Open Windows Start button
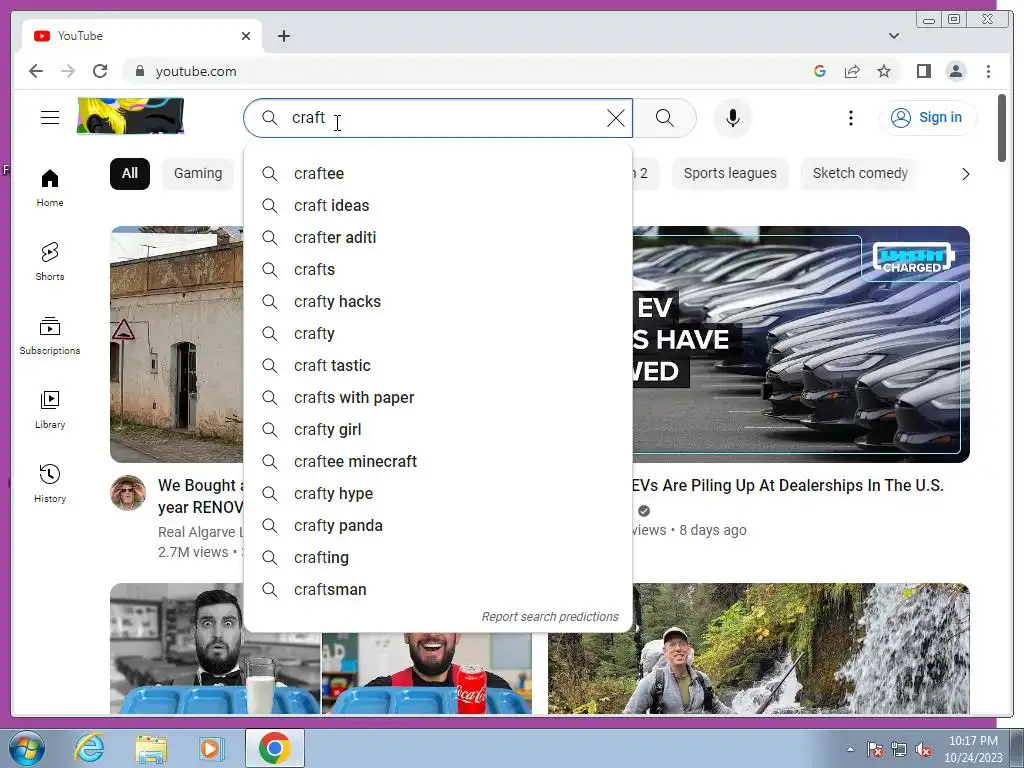Viewport: 1024px width, 768px height. (x=27, y=748)
